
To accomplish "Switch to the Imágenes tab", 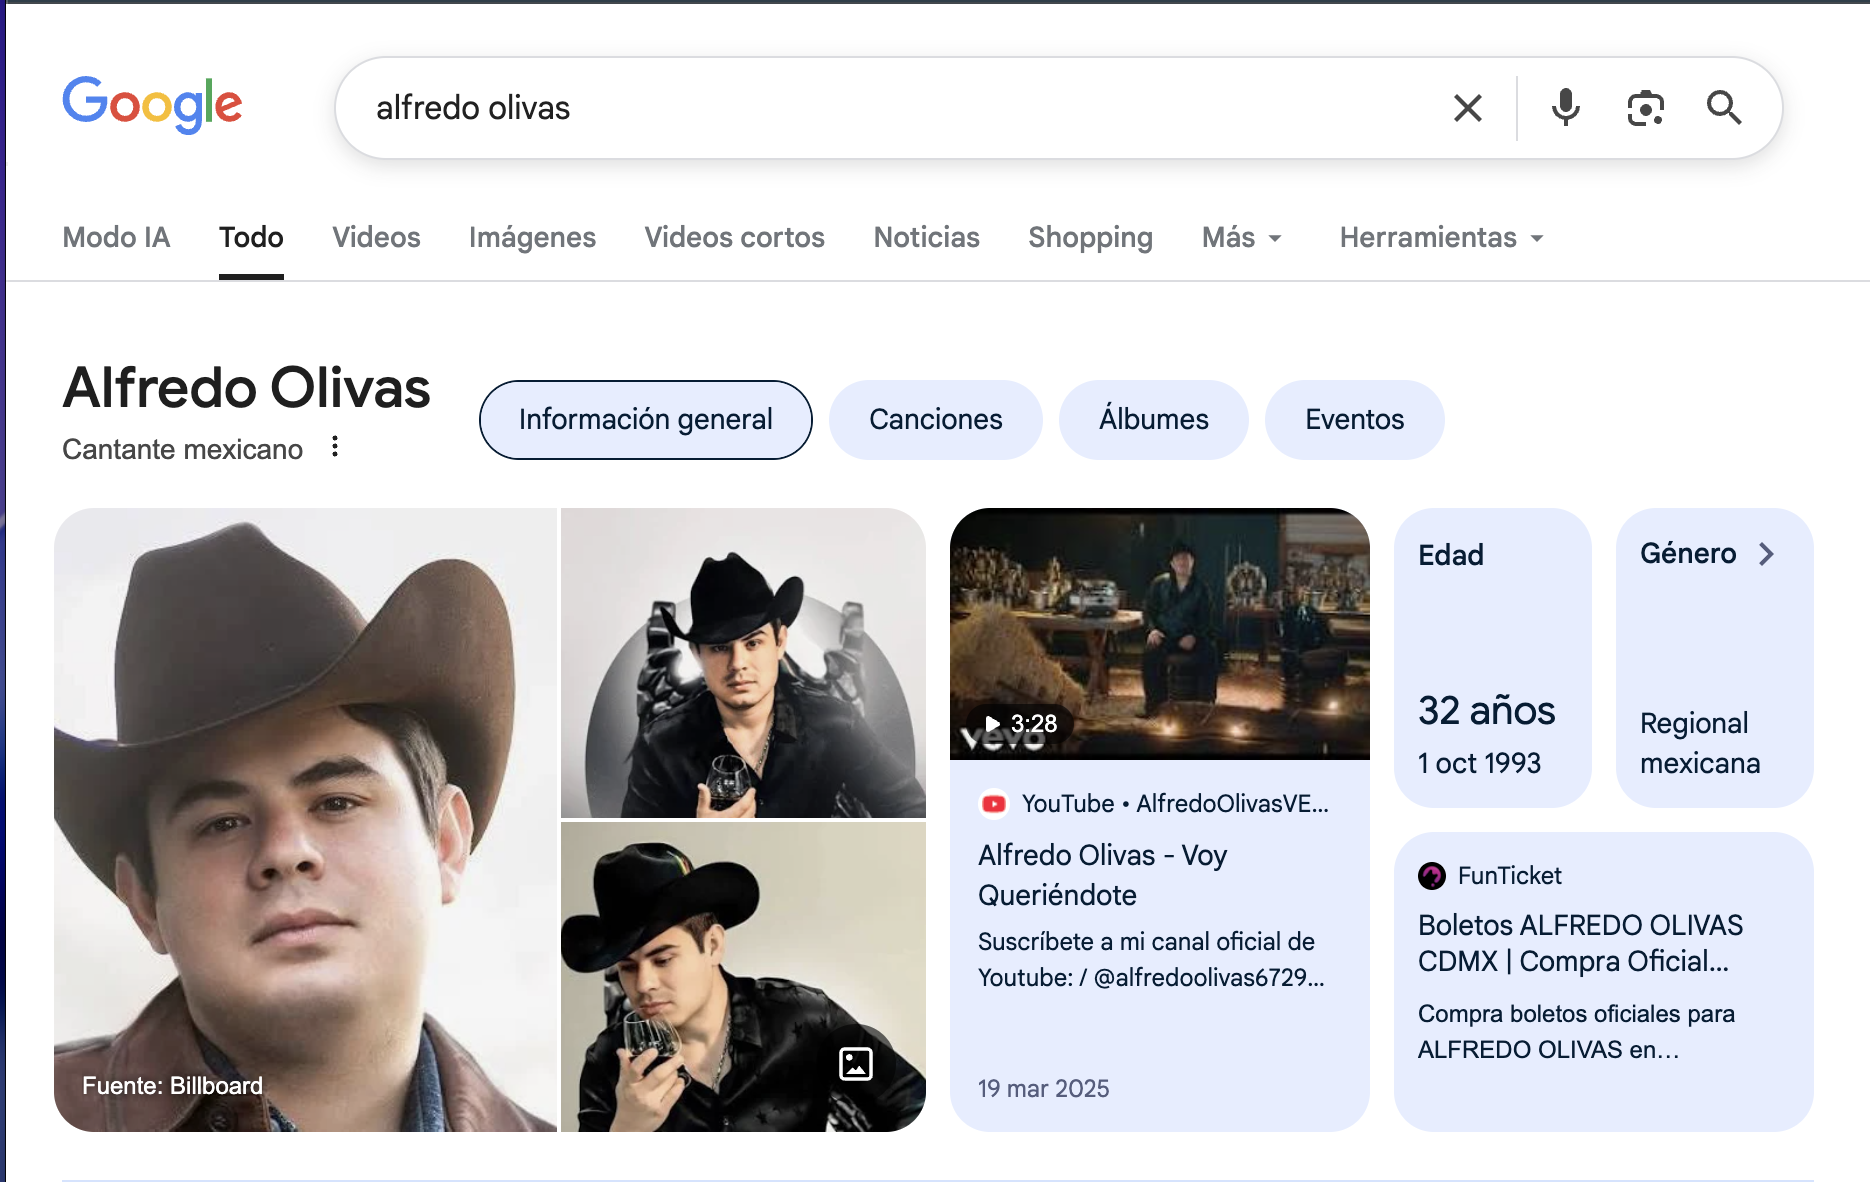I will pyautogui.click(x=532, y=238).
